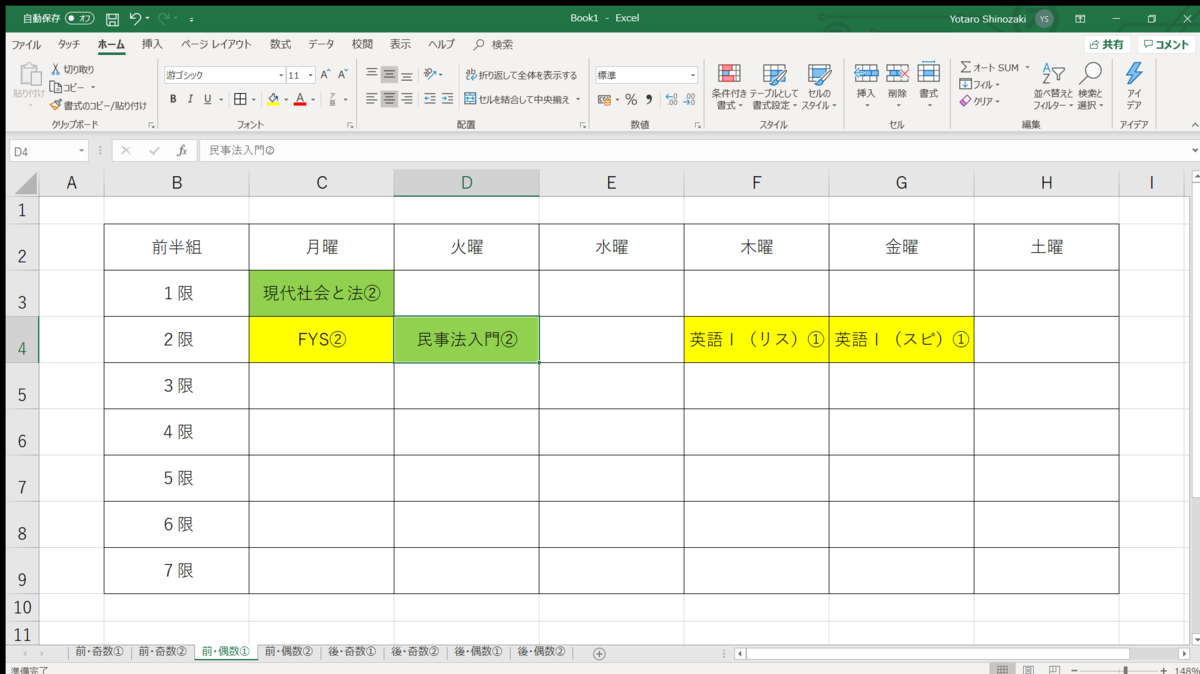Click the Cut (切り取り) scissors icon
The width and height of the screenshot is (1200, 674).
click(56, 70)
